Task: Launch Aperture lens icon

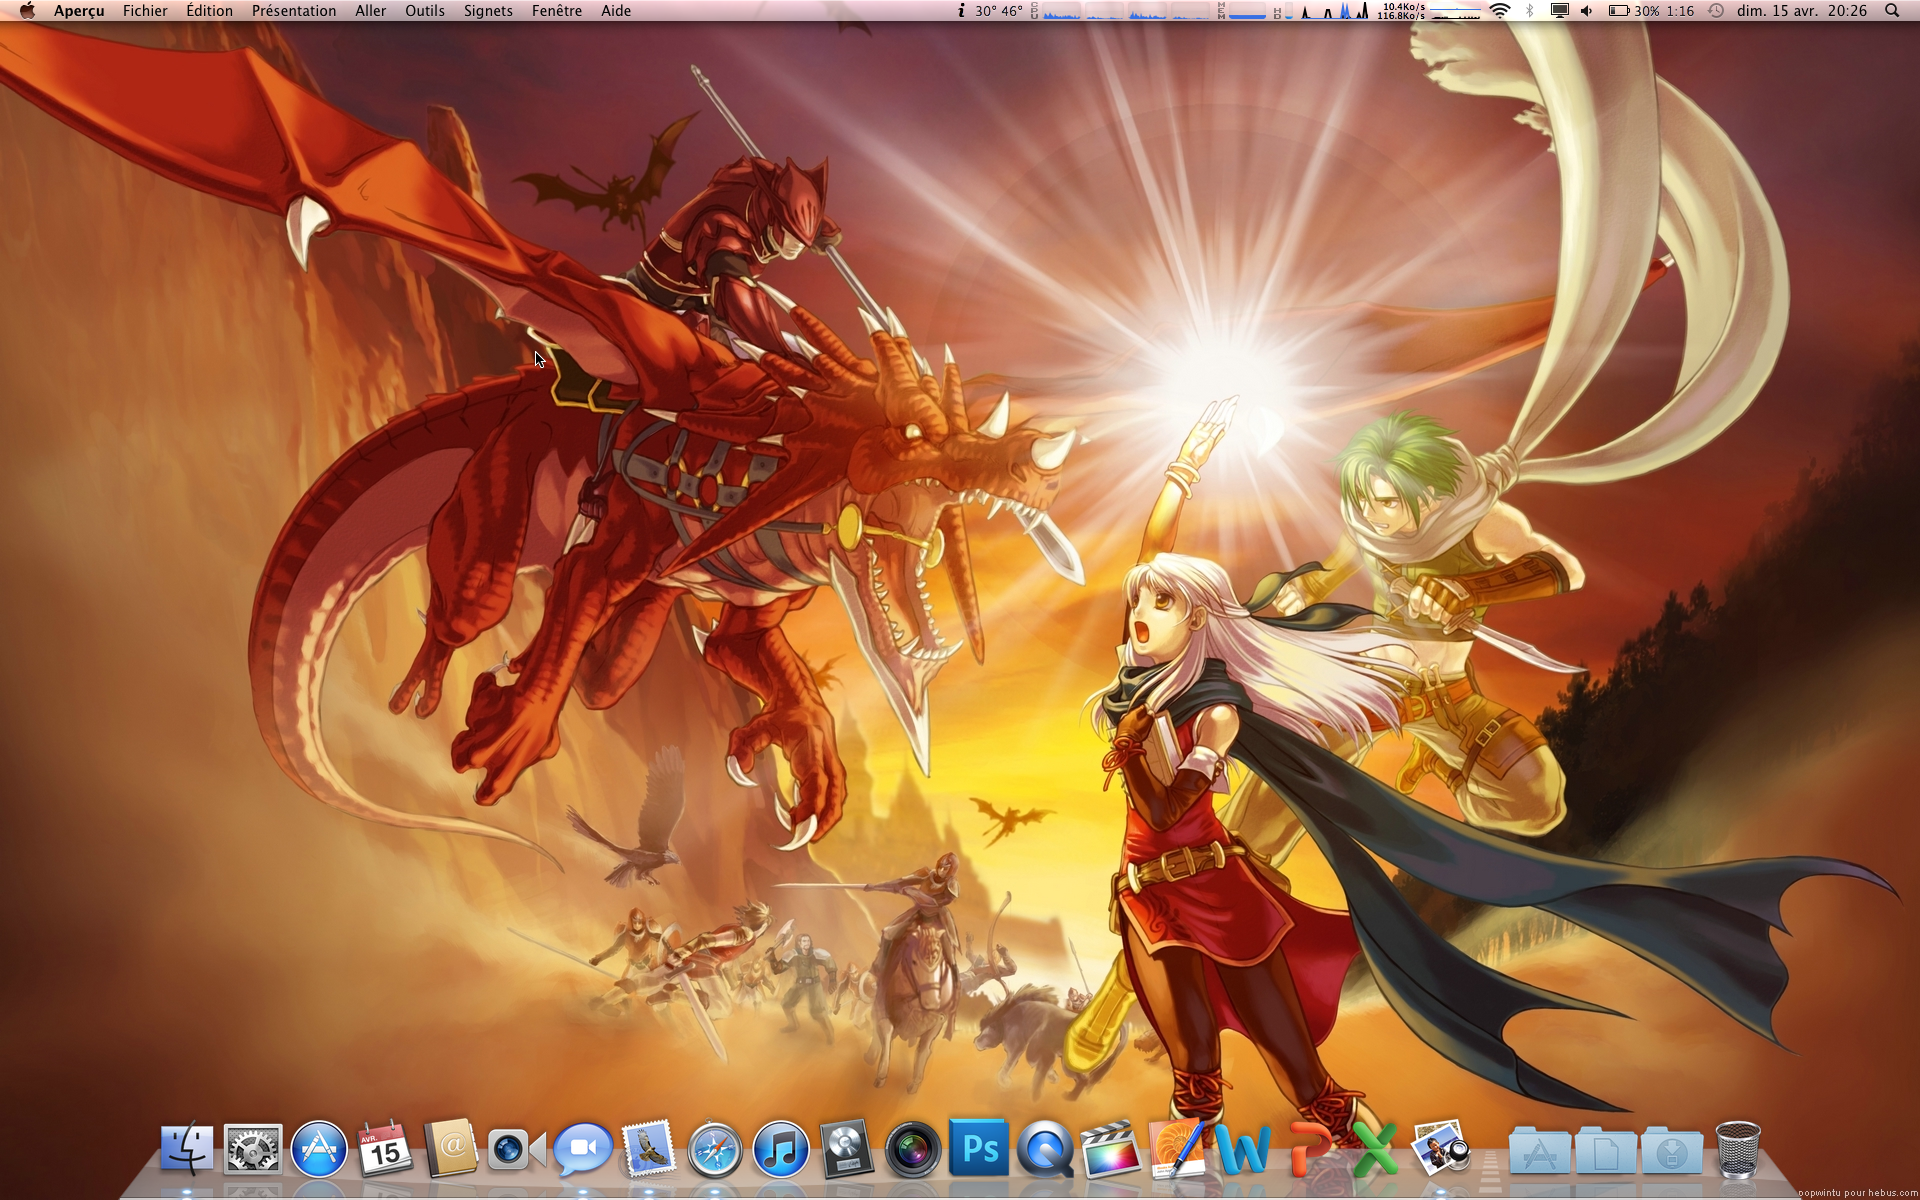Action: (x=913, y=1149)
